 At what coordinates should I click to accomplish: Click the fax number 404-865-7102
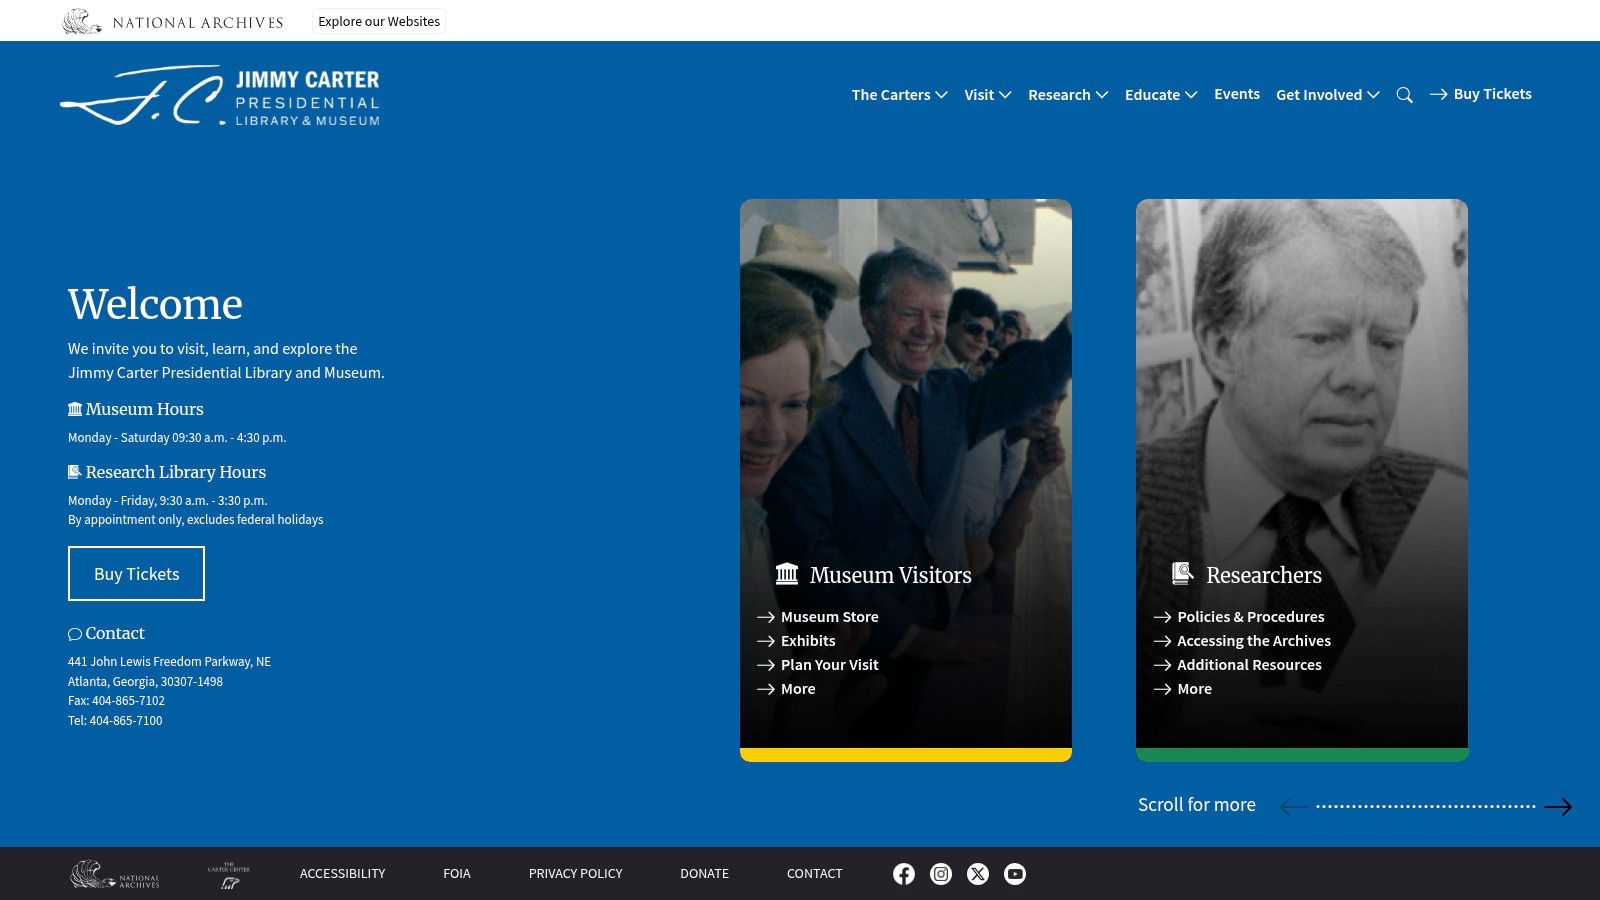pyautogui.click(x=128, y=701)
